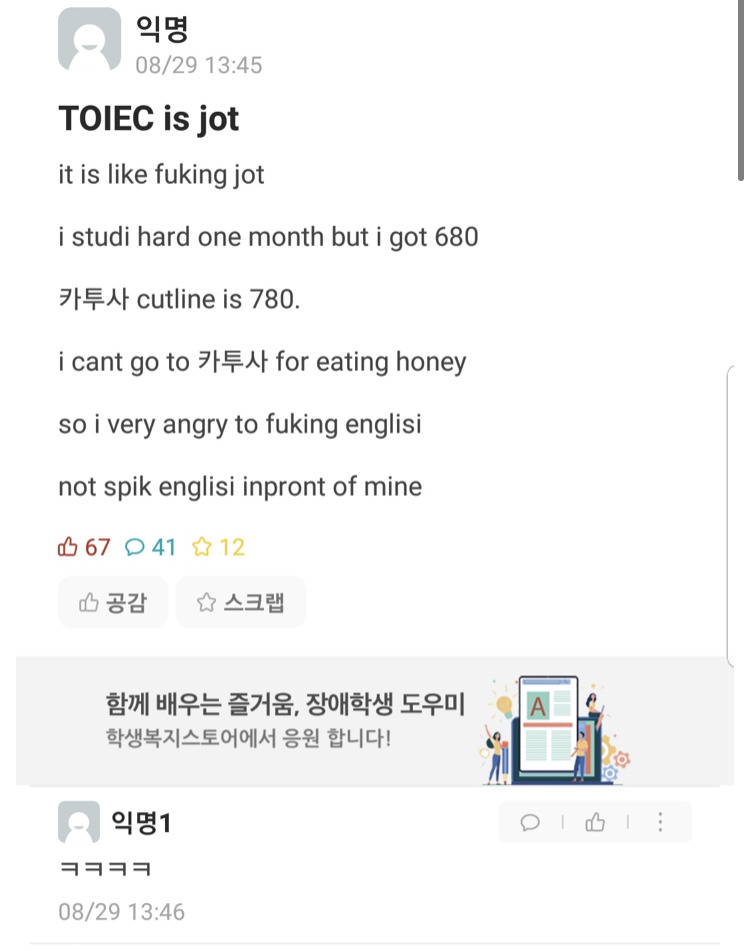Tap the original poster's anonymous avatar

click(89, 39)
